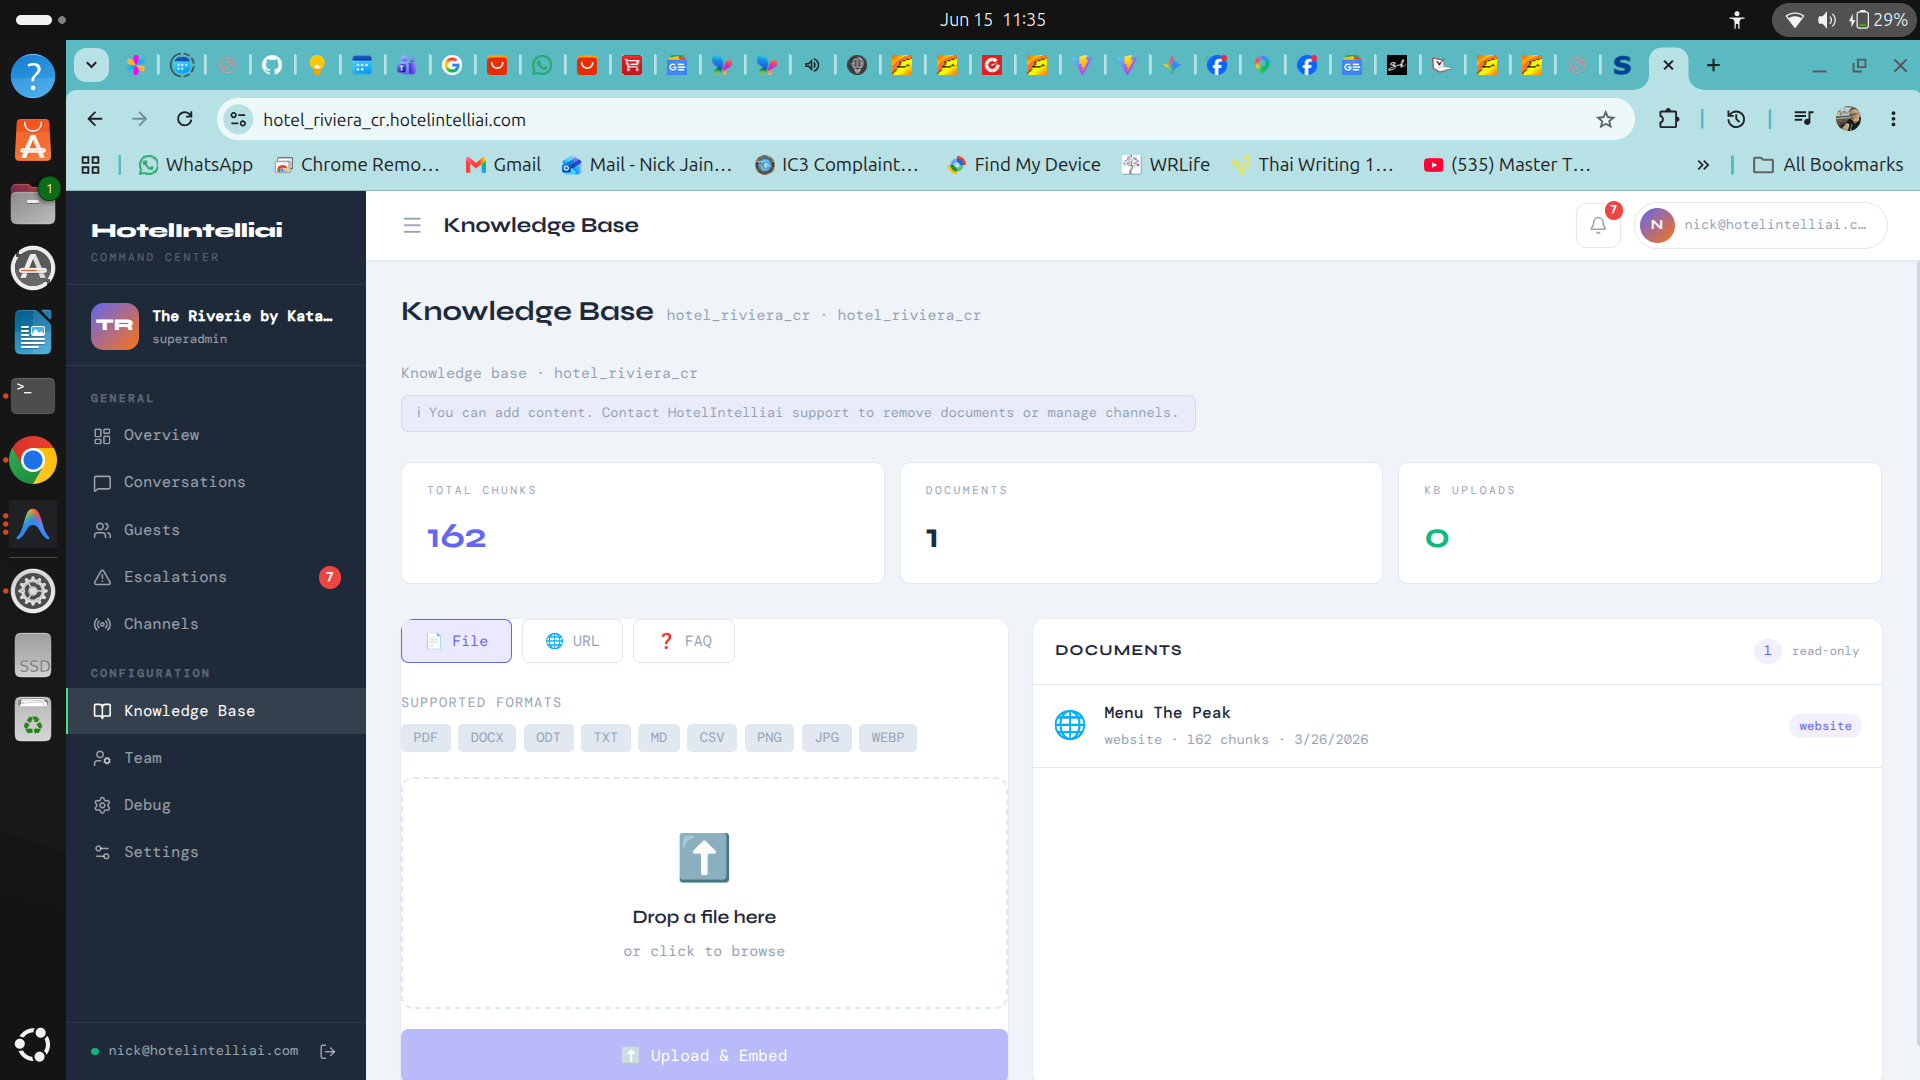Go back to previous page
The image size is (1920, 1080).
click(95, 119)
